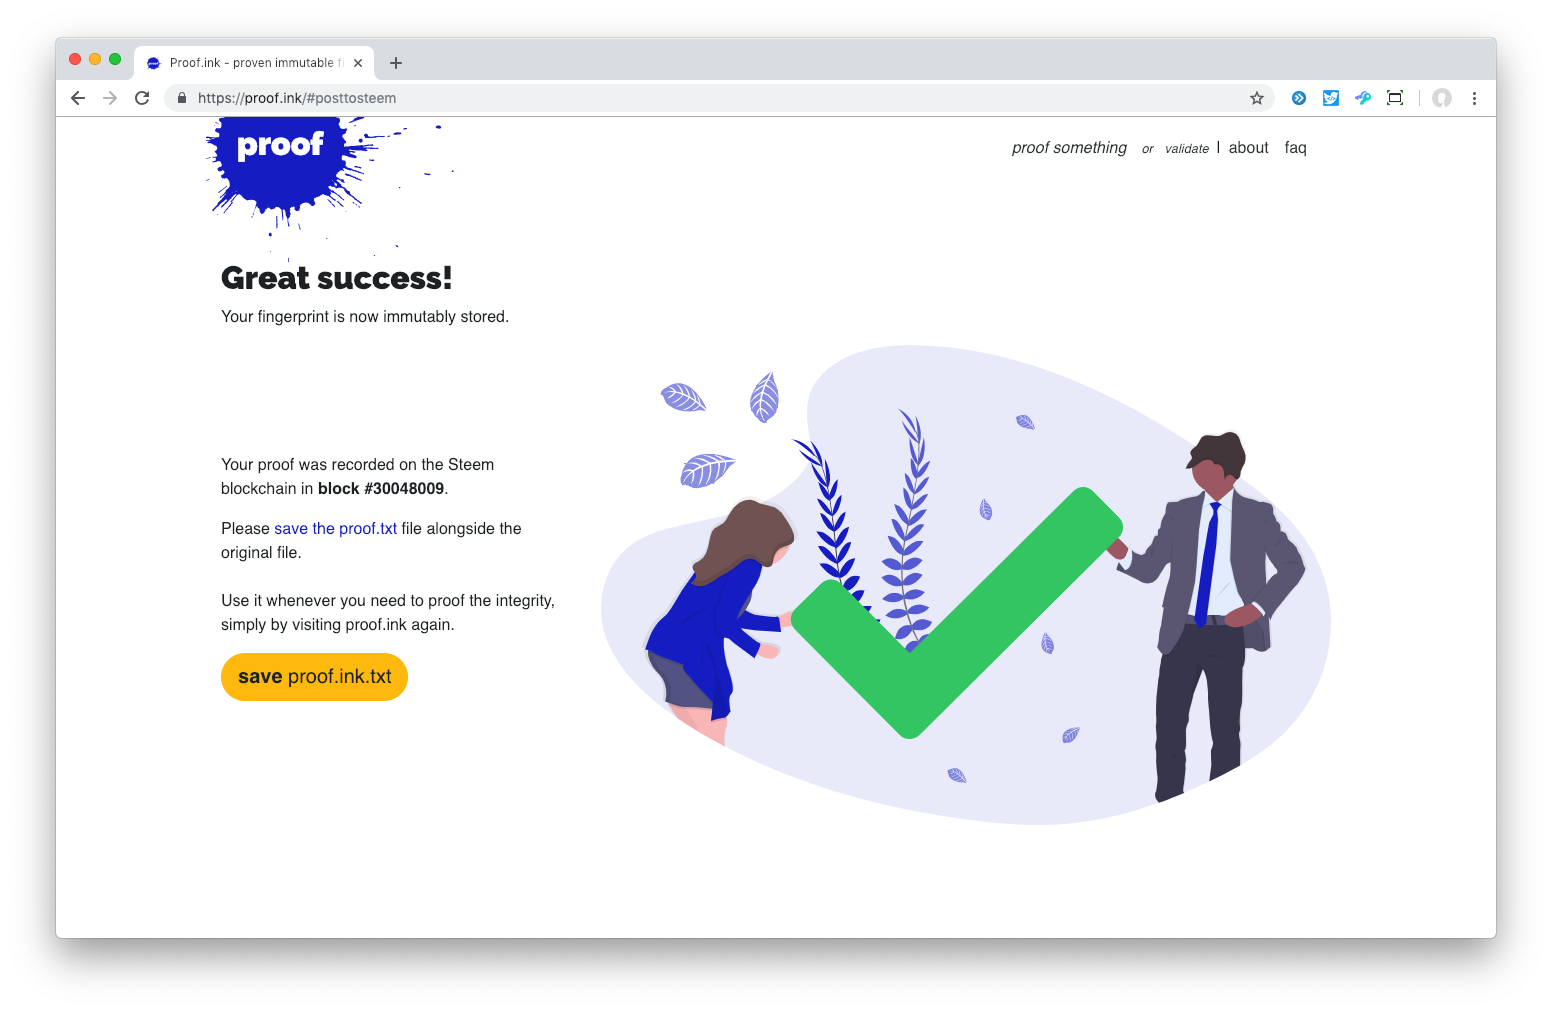
Task: Focus the URL address bar
Action: pyautogui.click(x=718, y=98)
